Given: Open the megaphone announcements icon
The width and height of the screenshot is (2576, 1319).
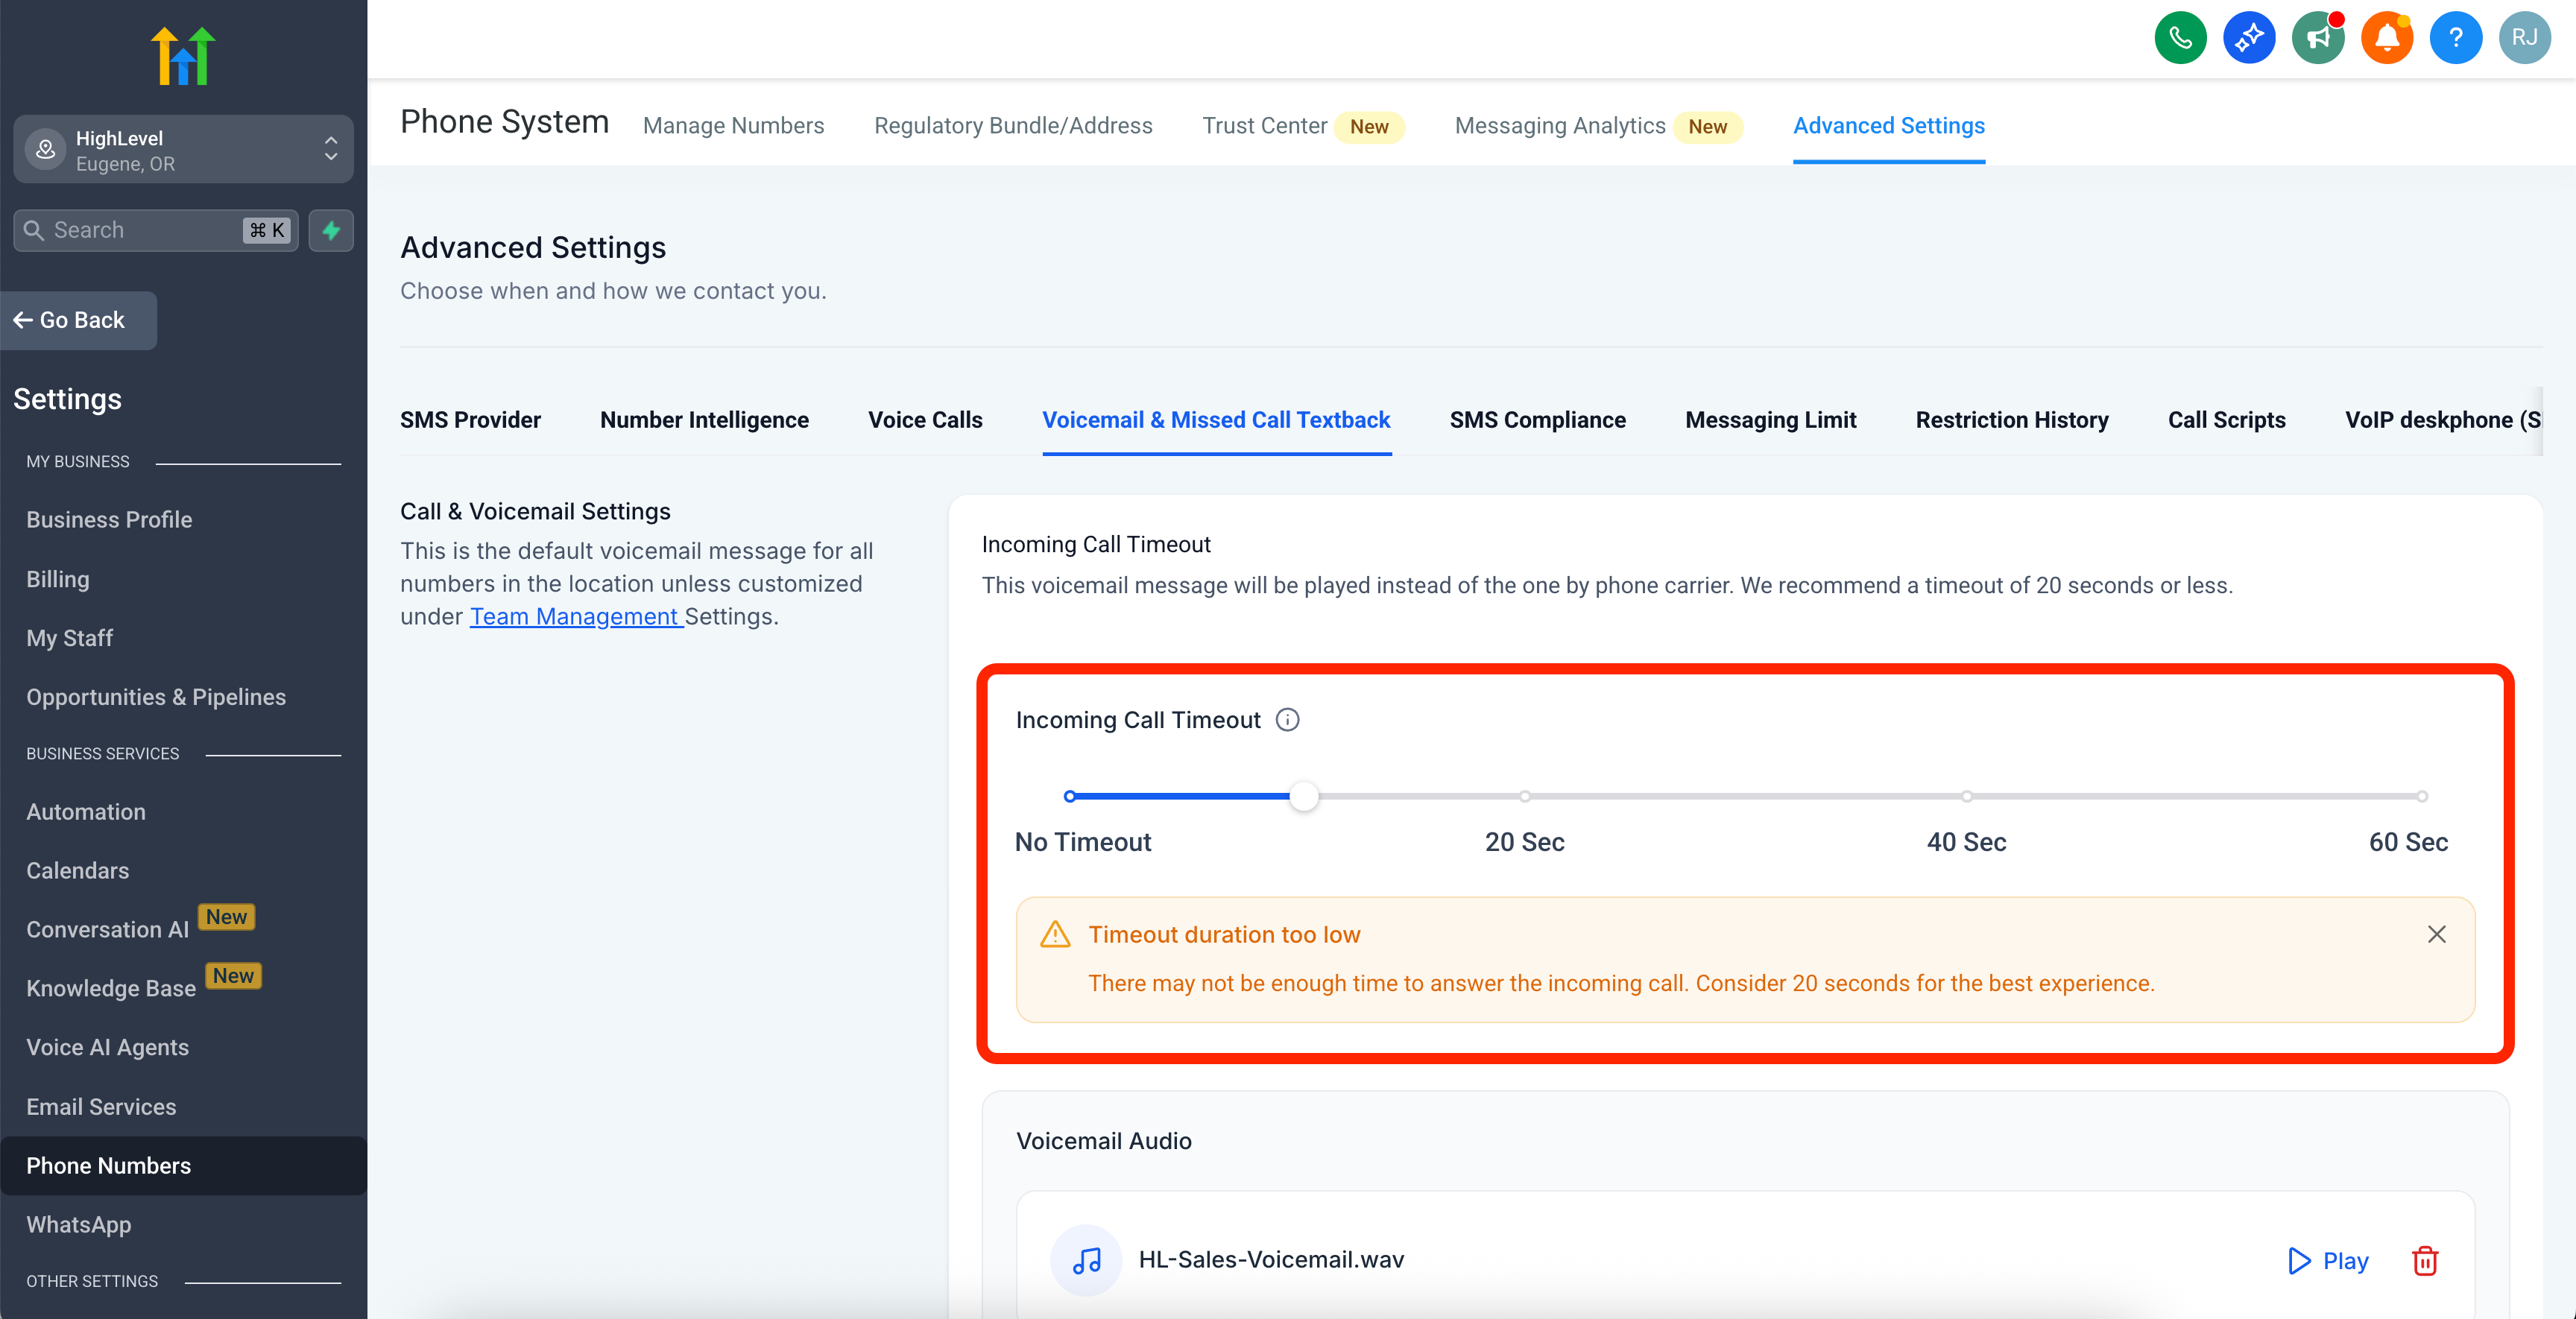Looking at the screenshot, I should click(2318, 38).
